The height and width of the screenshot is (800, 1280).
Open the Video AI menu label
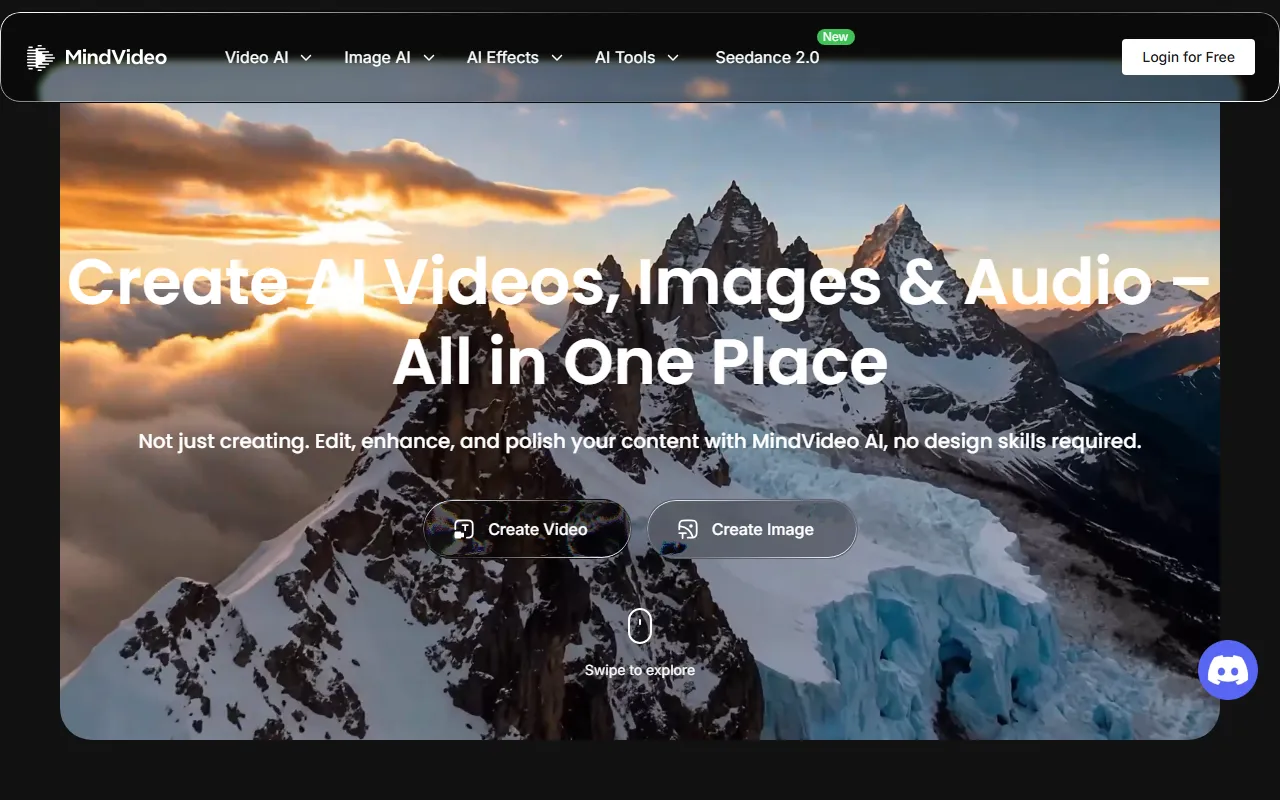(256, 58)
